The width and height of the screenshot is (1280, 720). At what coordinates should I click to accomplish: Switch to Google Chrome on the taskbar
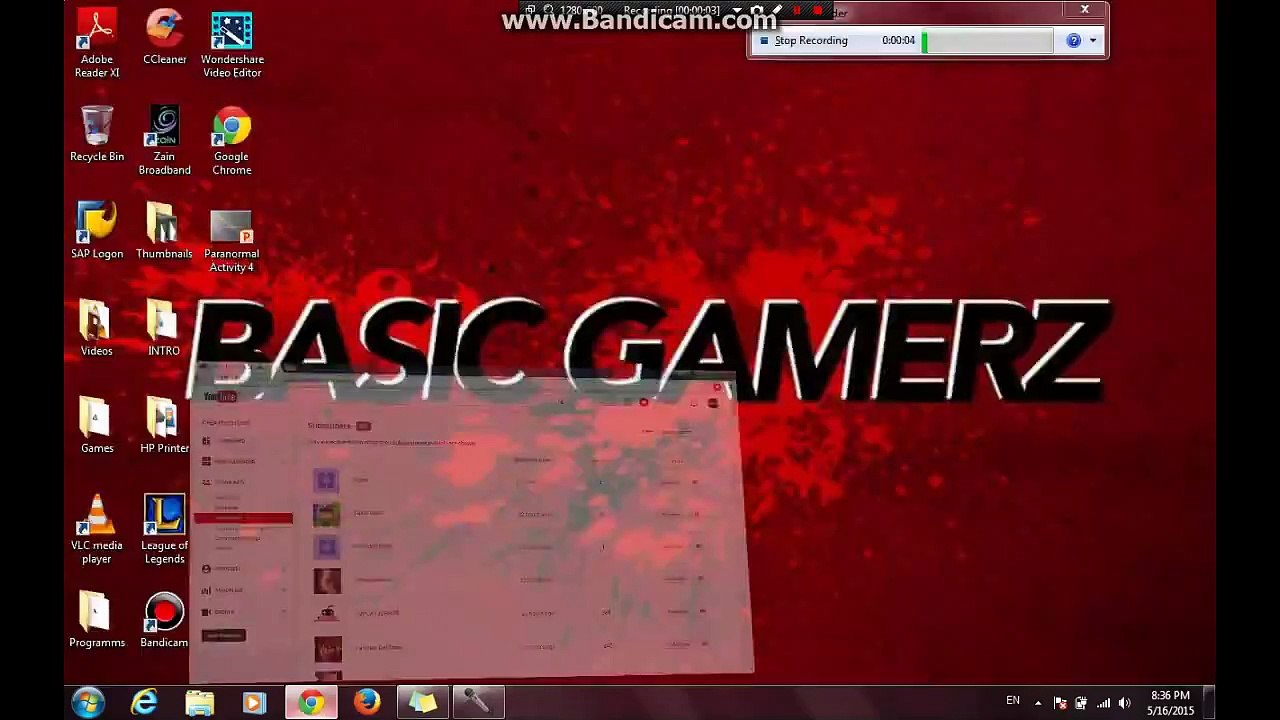(x=311, y=703)
